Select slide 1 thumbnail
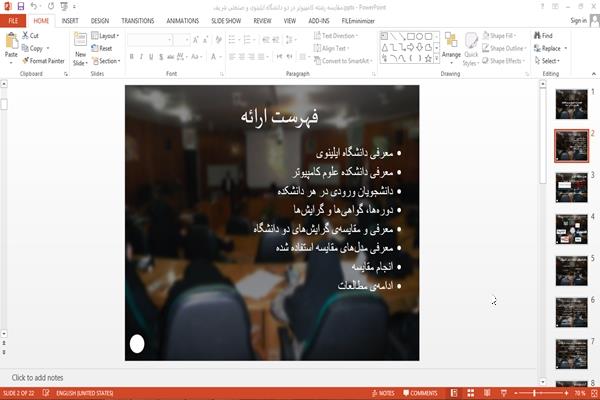This screenshot has width=600, height=400. [572, 104]
